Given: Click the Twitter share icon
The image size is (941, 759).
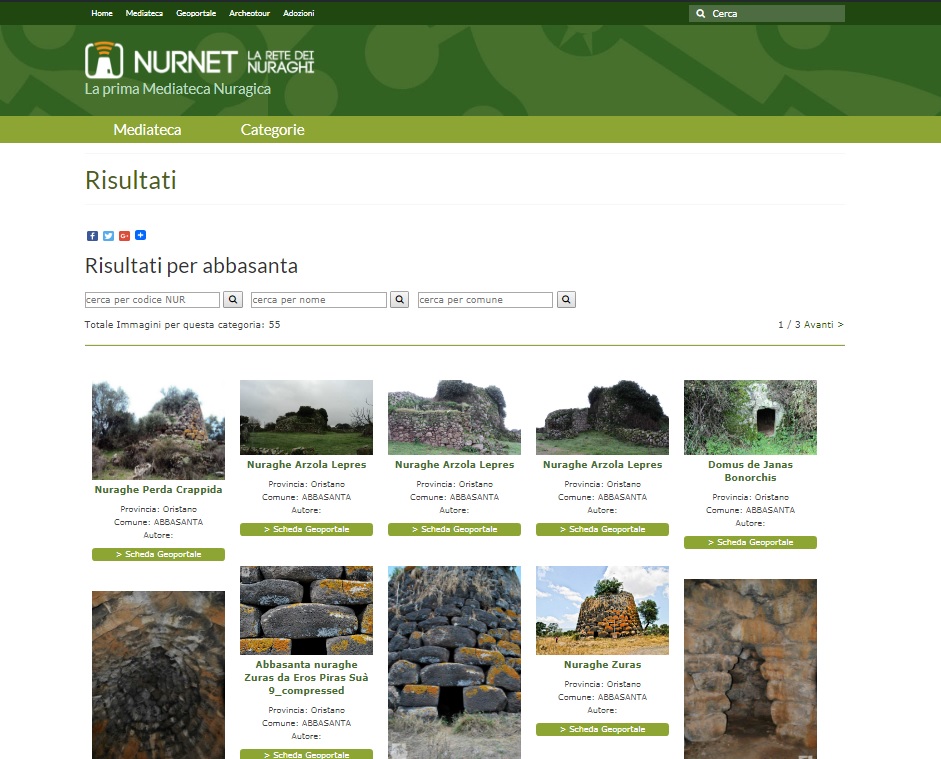Looking at the screenshot, I should coord(108,236).
